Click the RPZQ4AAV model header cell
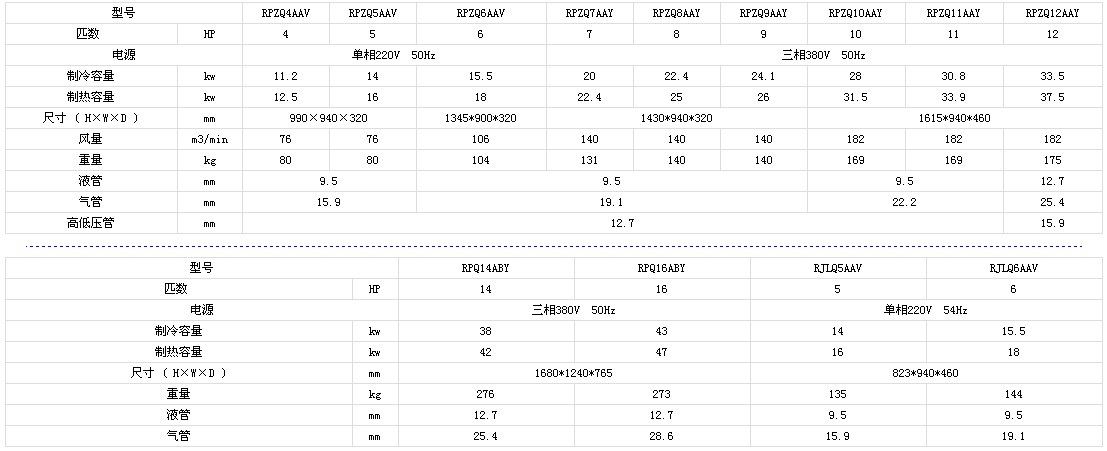 (286, 13)
